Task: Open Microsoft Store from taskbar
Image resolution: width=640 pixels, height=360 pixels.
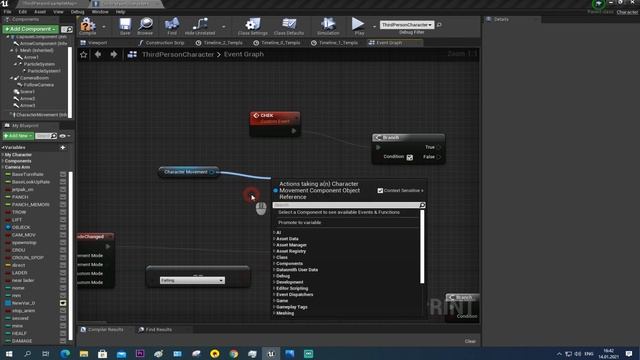Action: click(102, 353)
